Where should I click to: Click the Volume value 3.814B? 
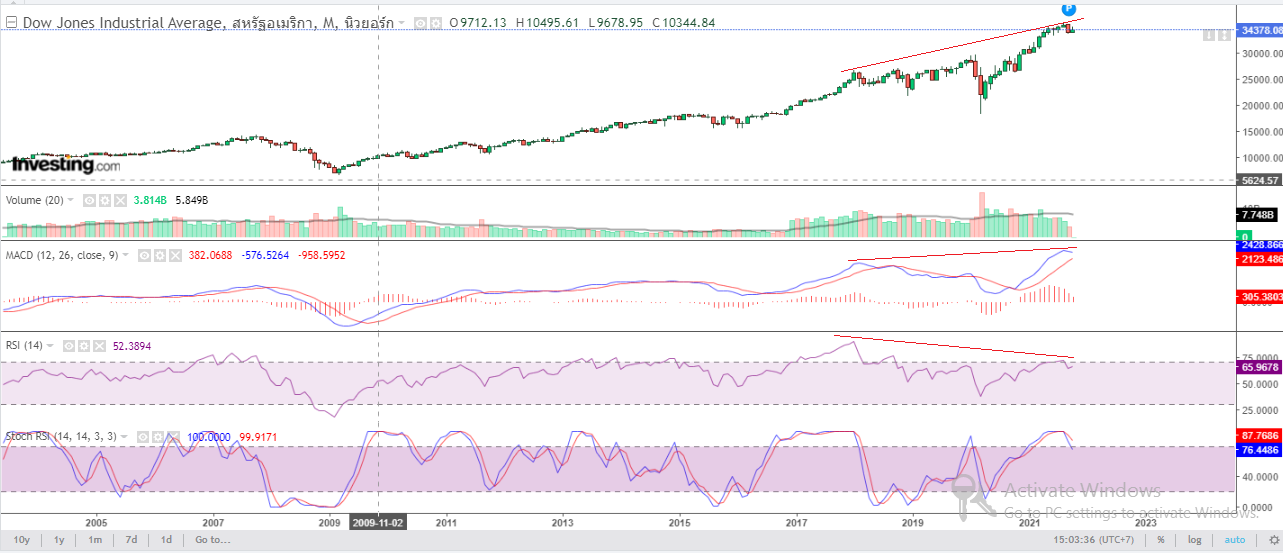tap(152, 200)
